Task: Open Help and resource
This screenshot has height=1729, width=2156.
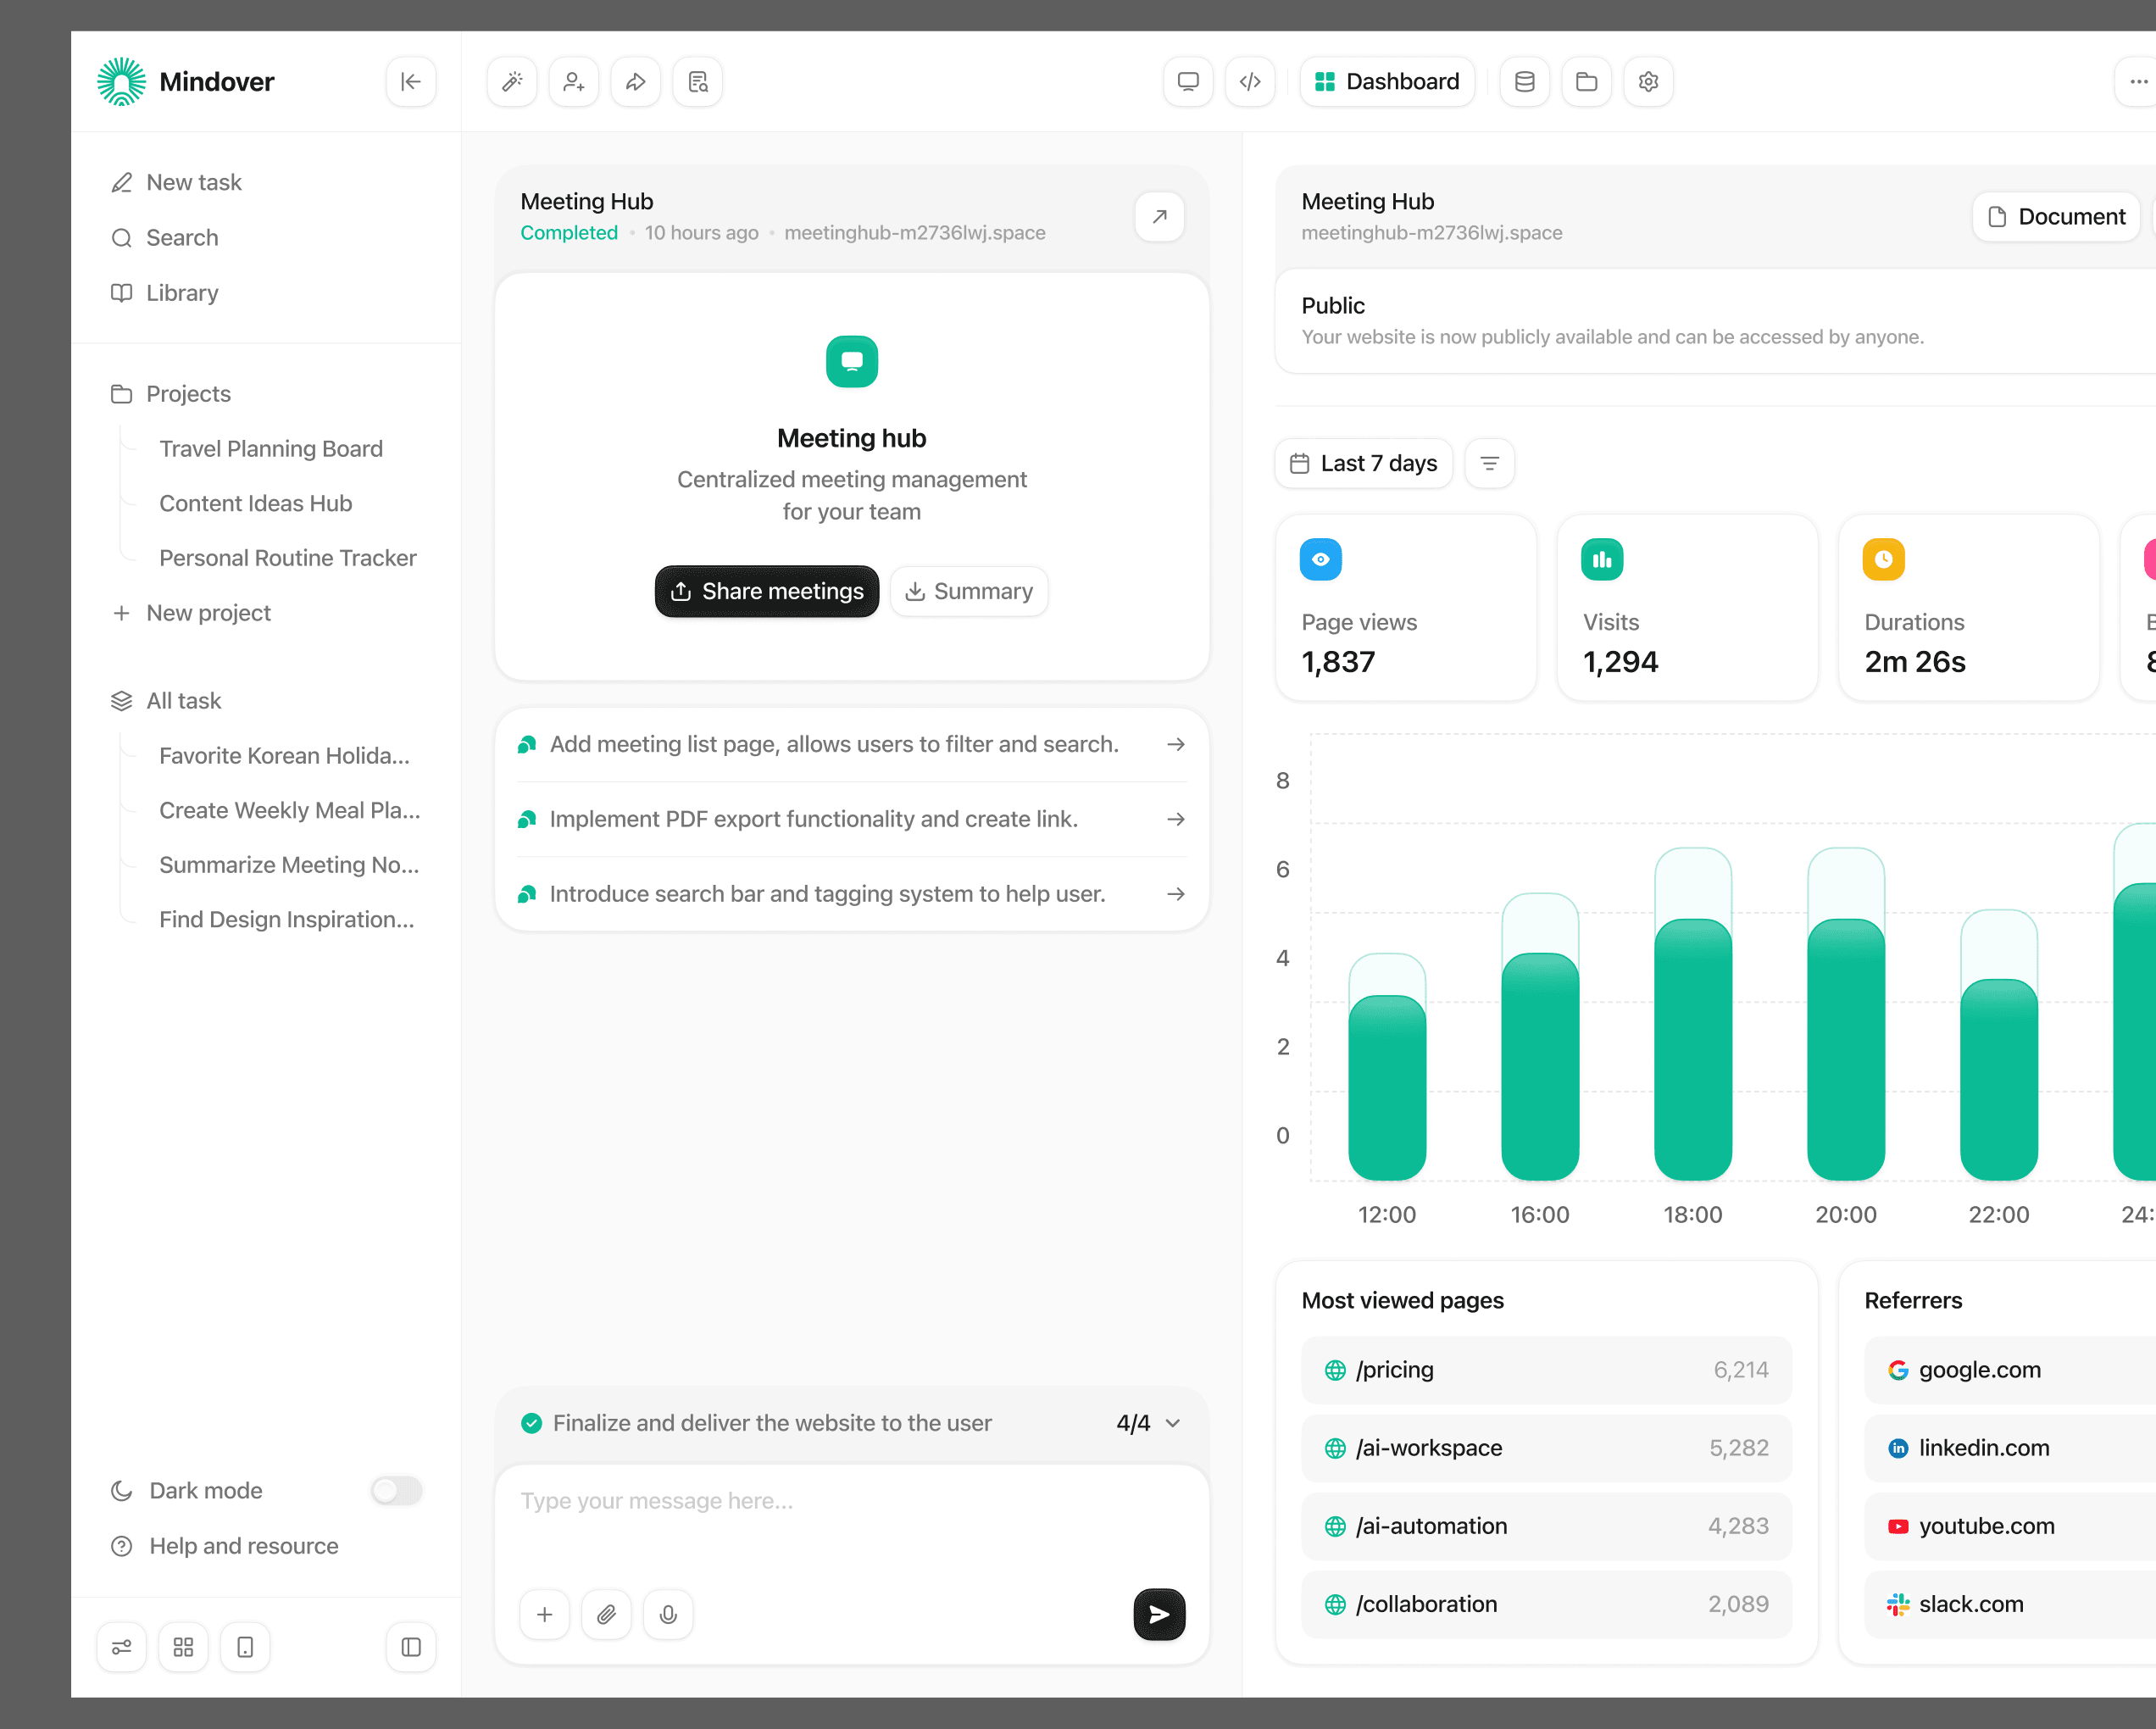Action: click(x=225, y=1546)
